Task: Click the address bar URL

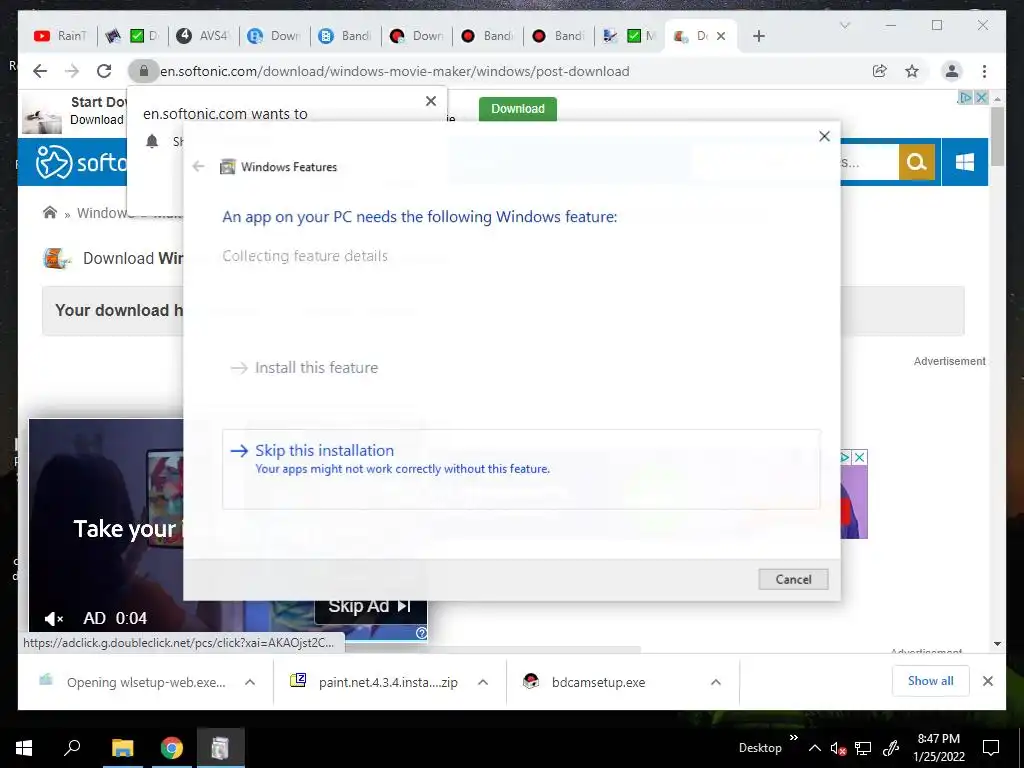Action: [x=395, y=71]
